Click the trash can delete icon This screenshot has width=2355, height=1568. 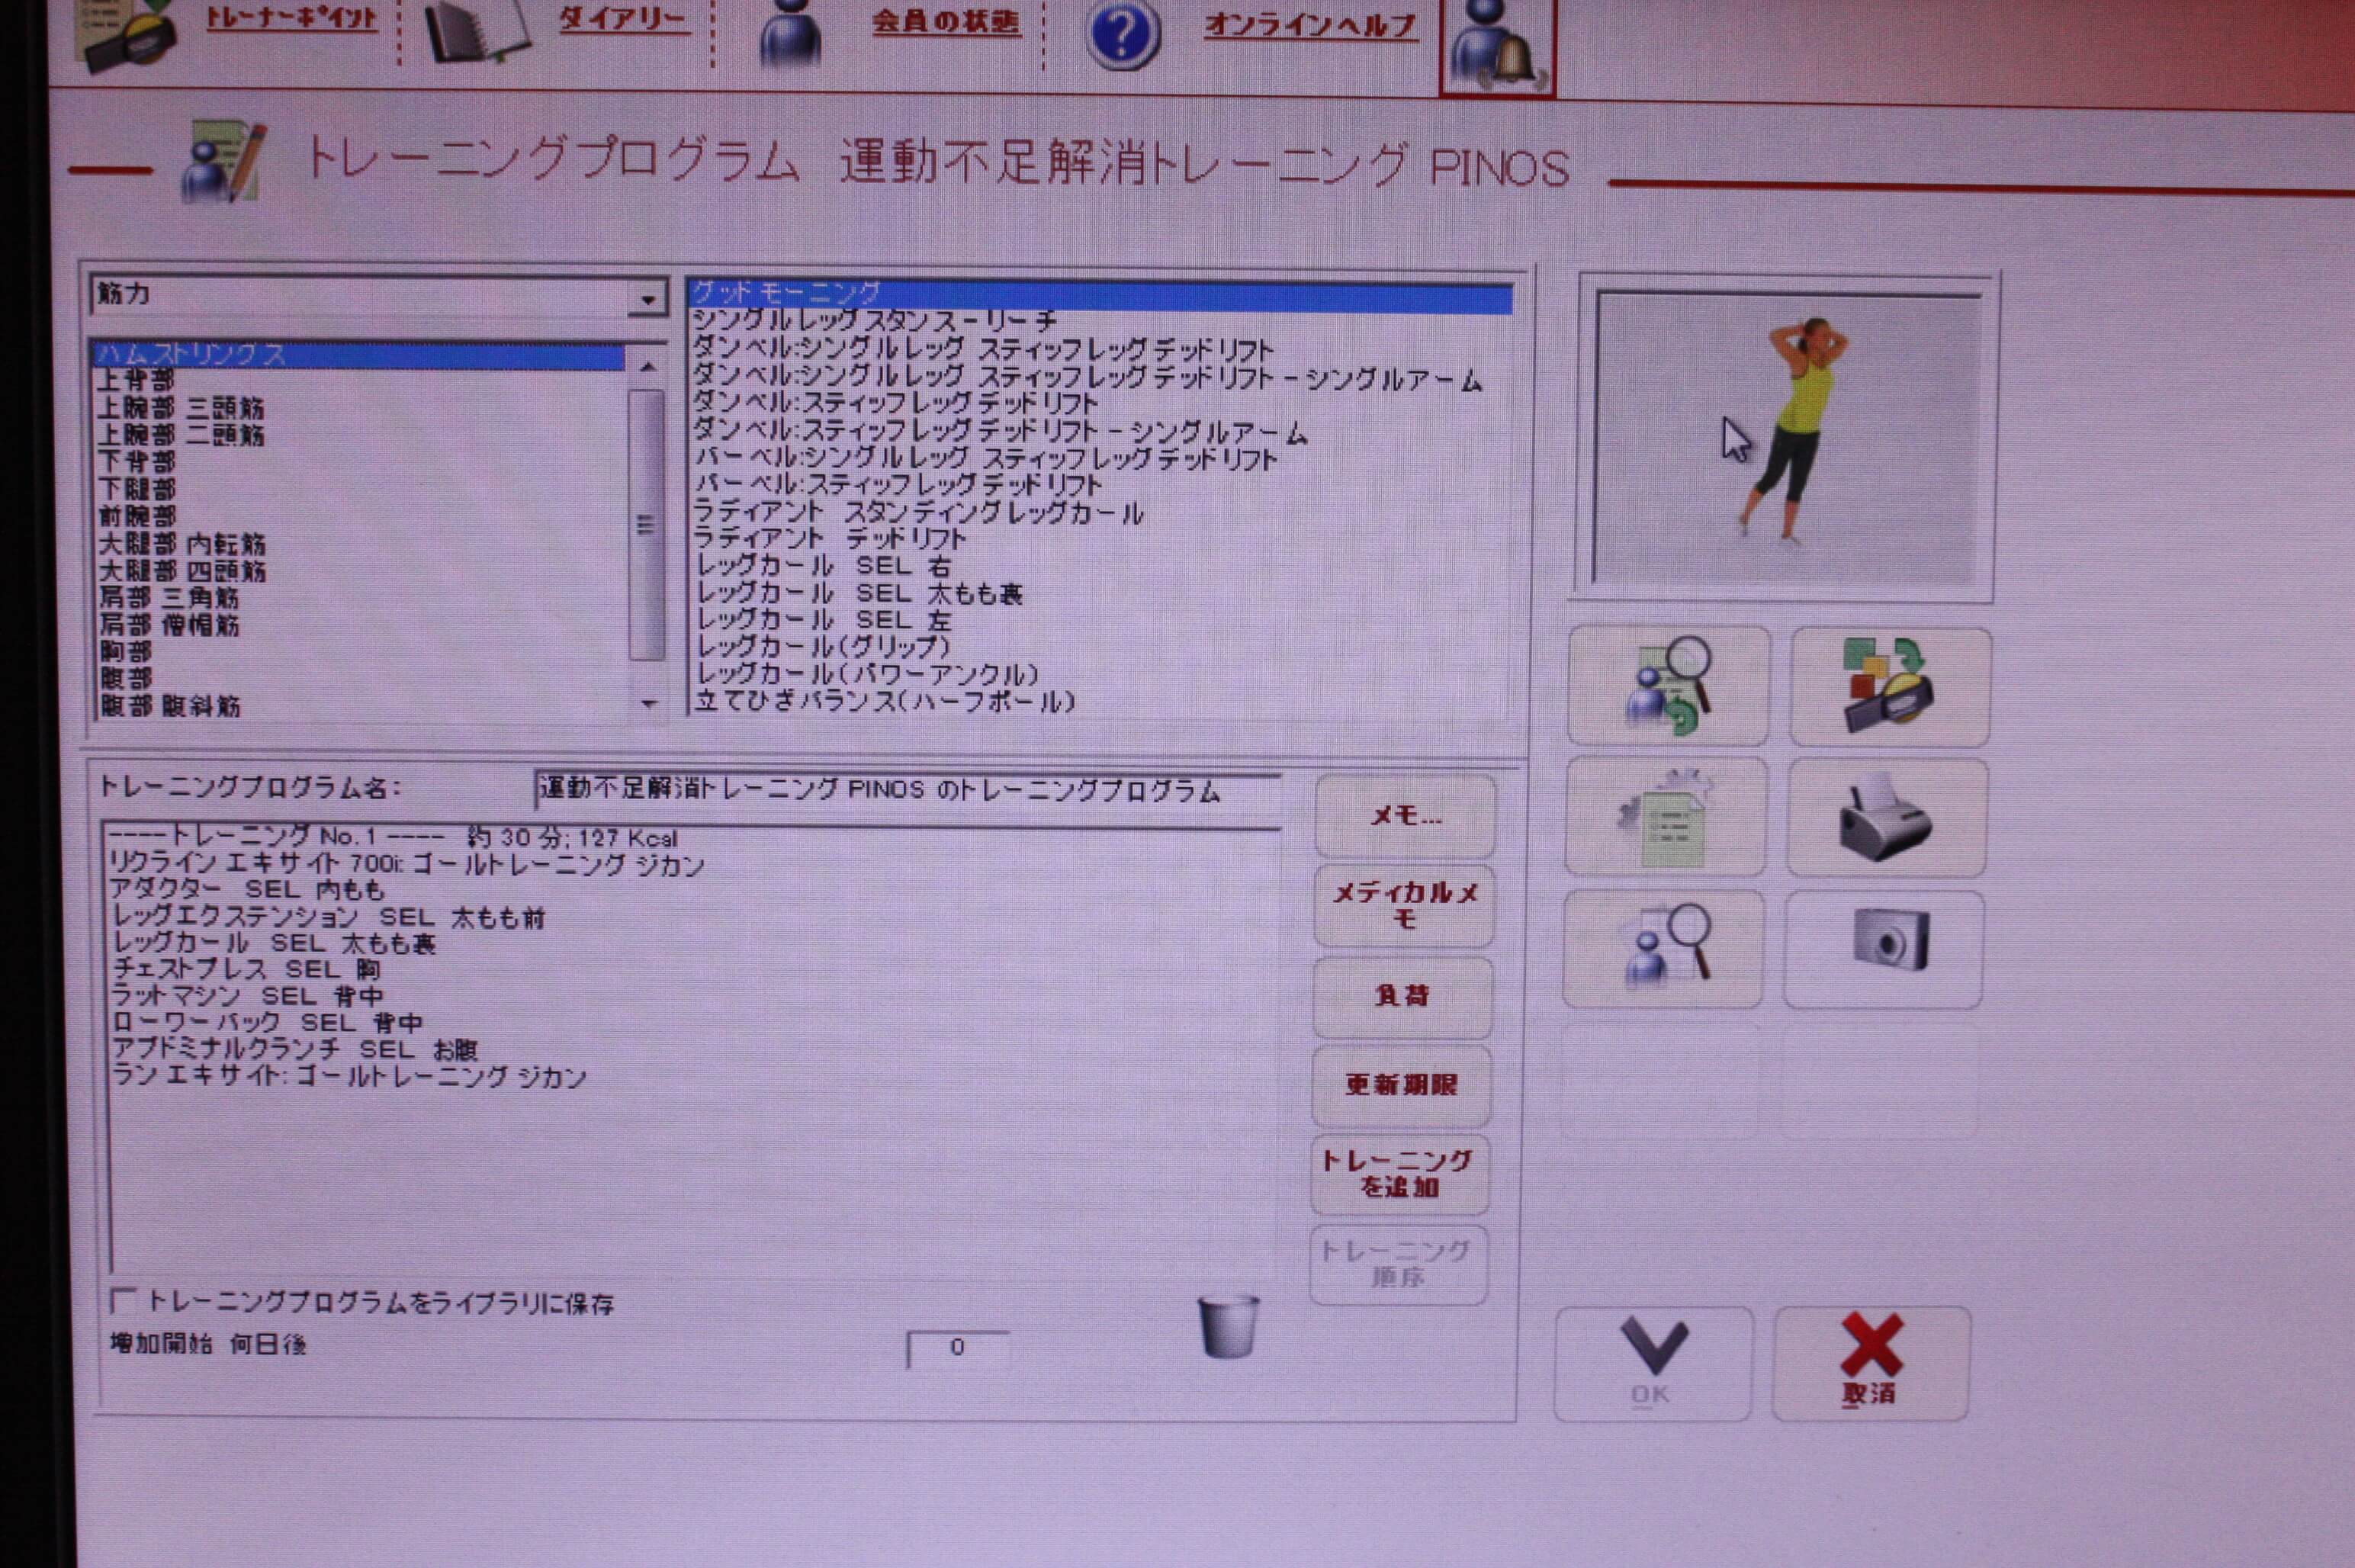click(x=1229, y=1326)
